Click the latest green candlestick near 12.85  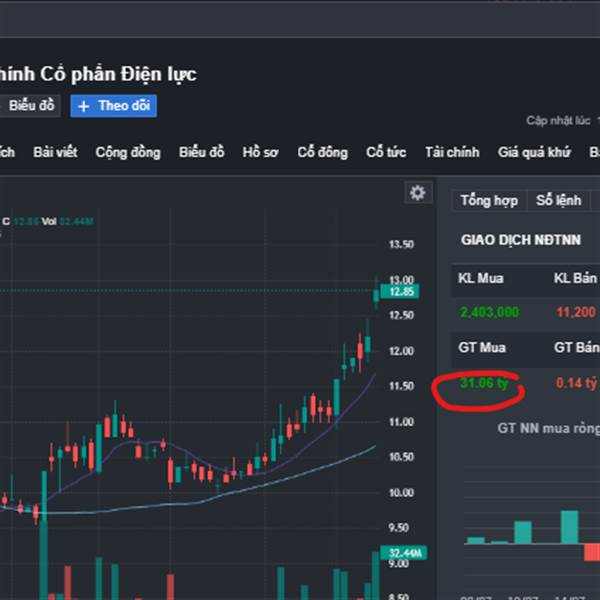click(x=376, y=296)
